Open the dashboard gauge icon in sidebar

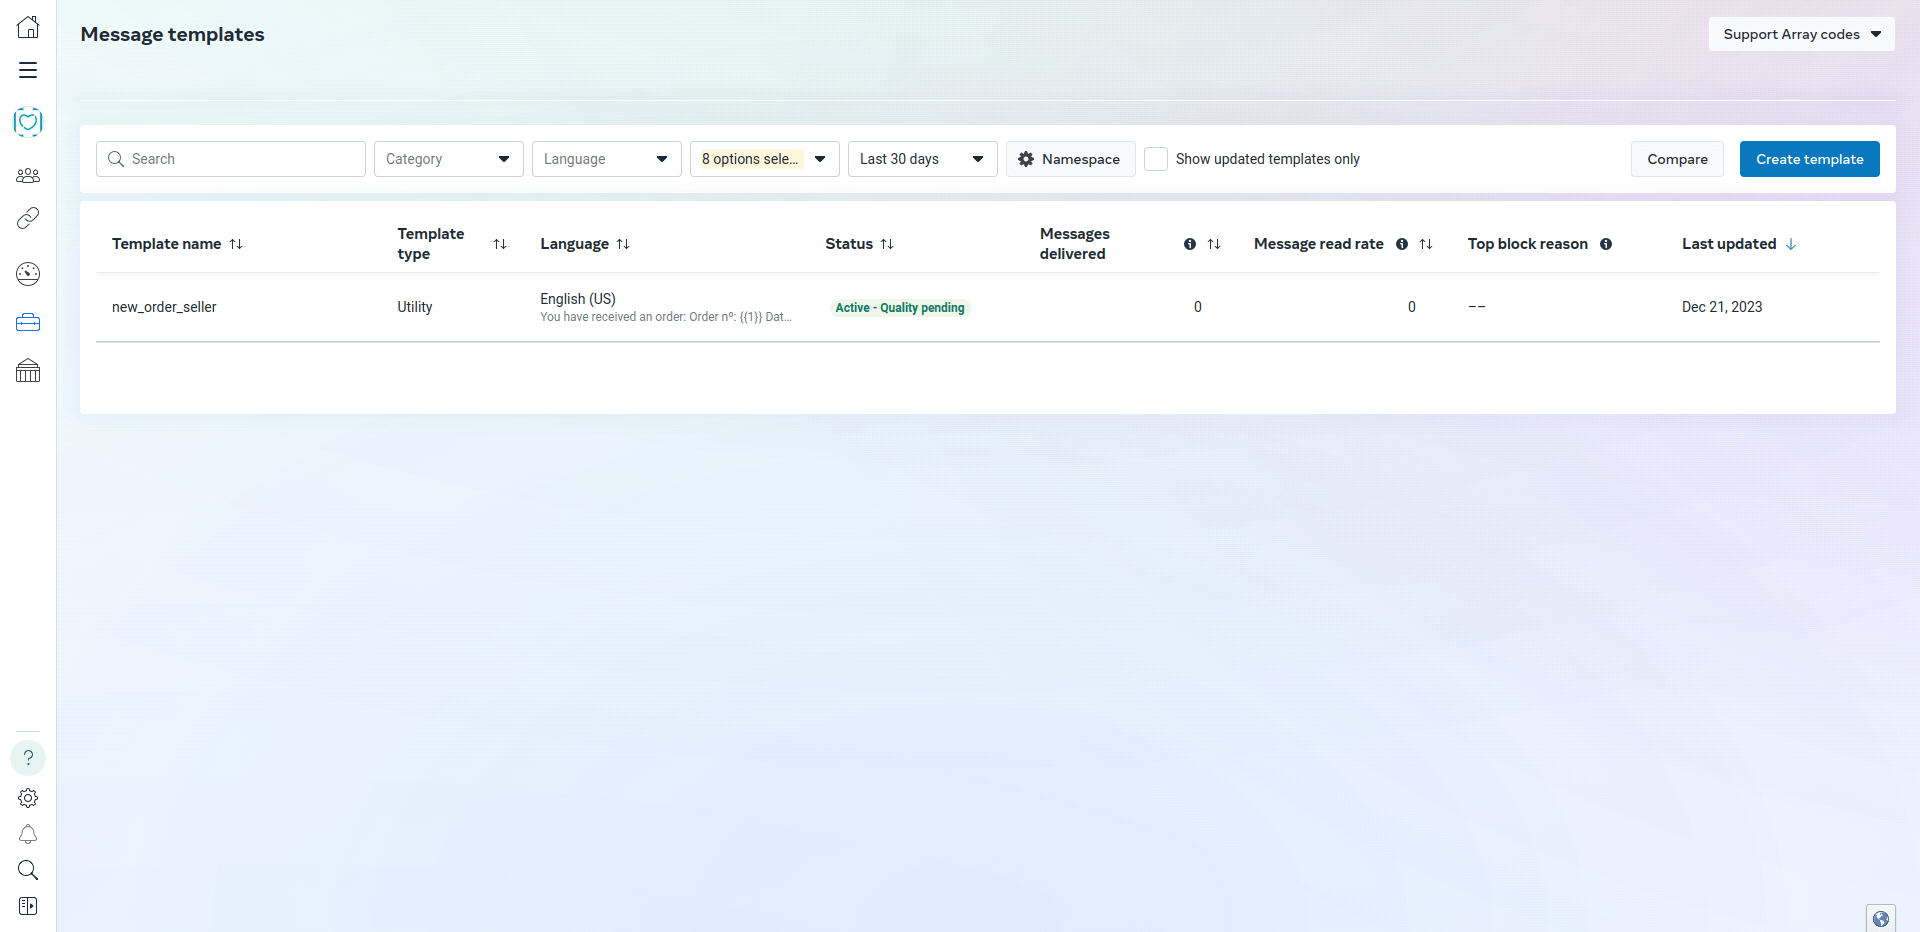point(28,274)
